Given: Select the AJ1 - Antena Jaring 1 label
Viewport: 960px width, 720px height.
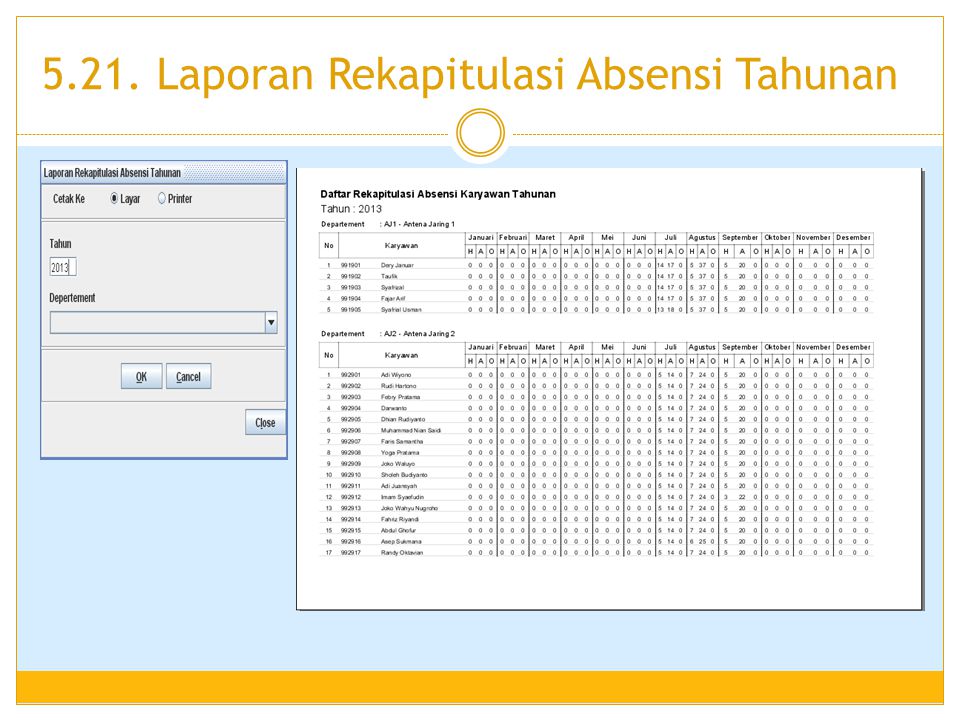Looking at the screenshot, I should [418, 224].
